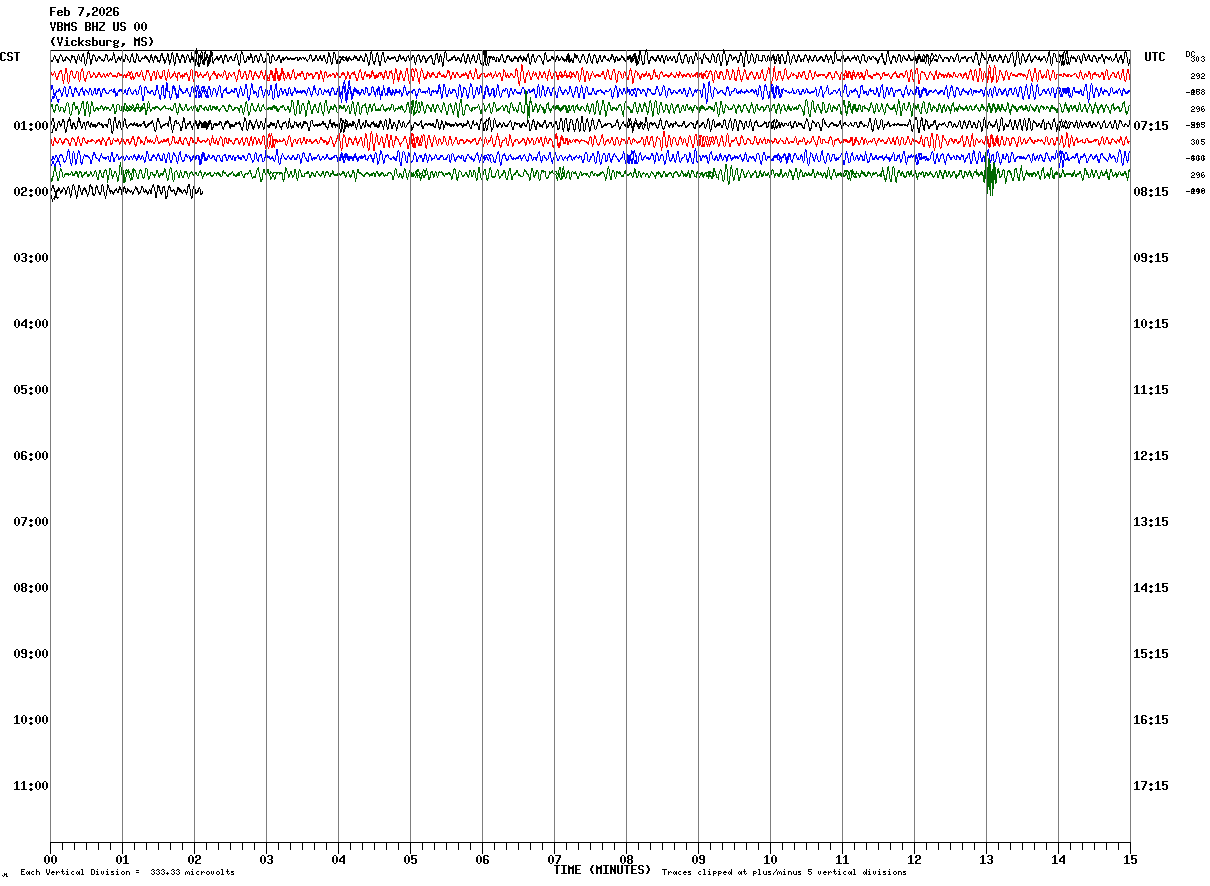Click the CST timezone label
The image size is (1210, 886).
(10, 57)
